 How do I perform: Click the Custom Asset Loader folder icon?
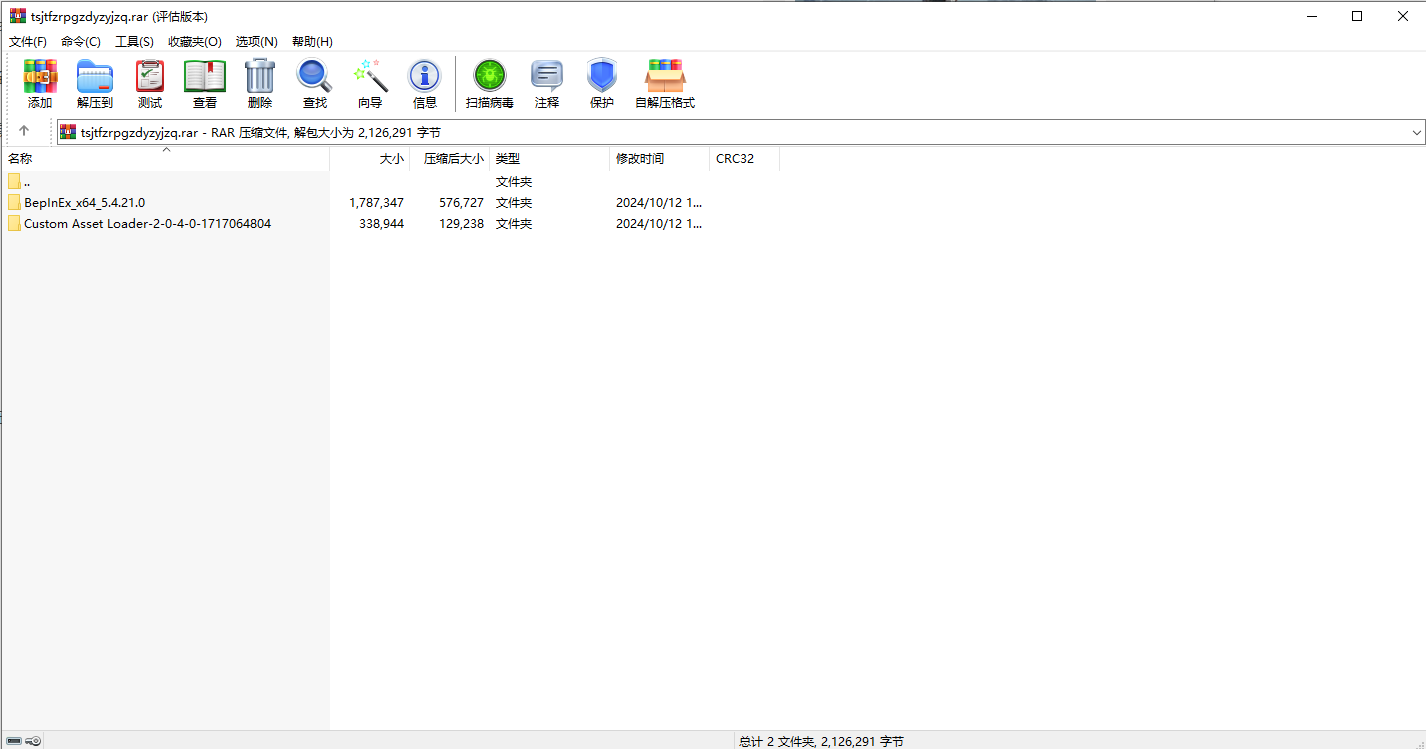pyautogui.click(x=14, y=223)
